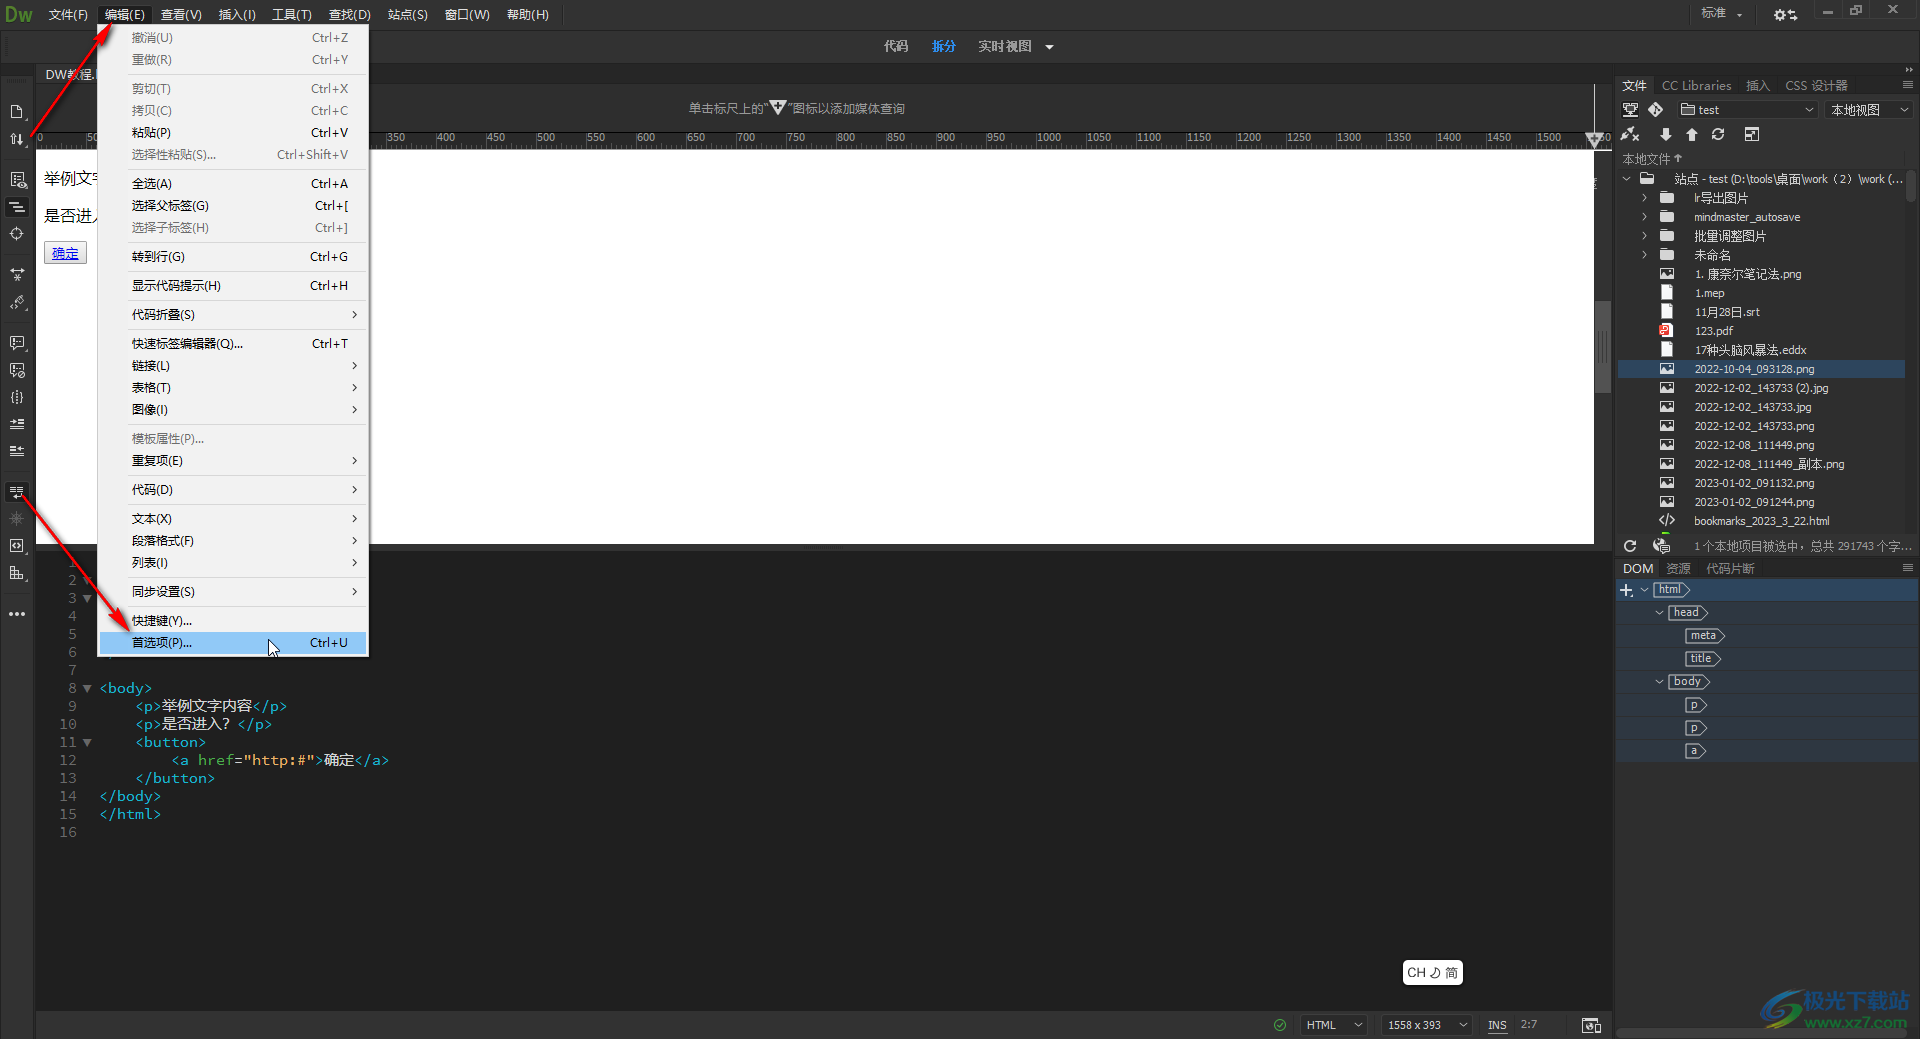Click the Indent Code icon

pyautogui.click(x=17, y=424)
